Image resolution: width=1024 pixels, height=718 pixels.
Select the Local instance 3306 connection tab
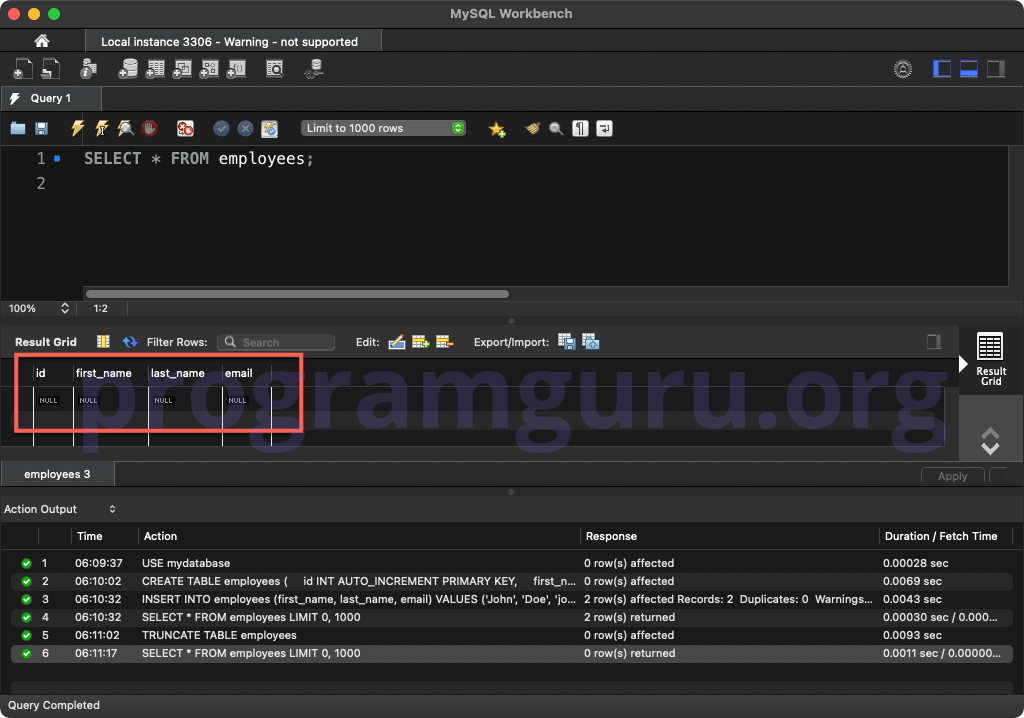click(233, 42)
